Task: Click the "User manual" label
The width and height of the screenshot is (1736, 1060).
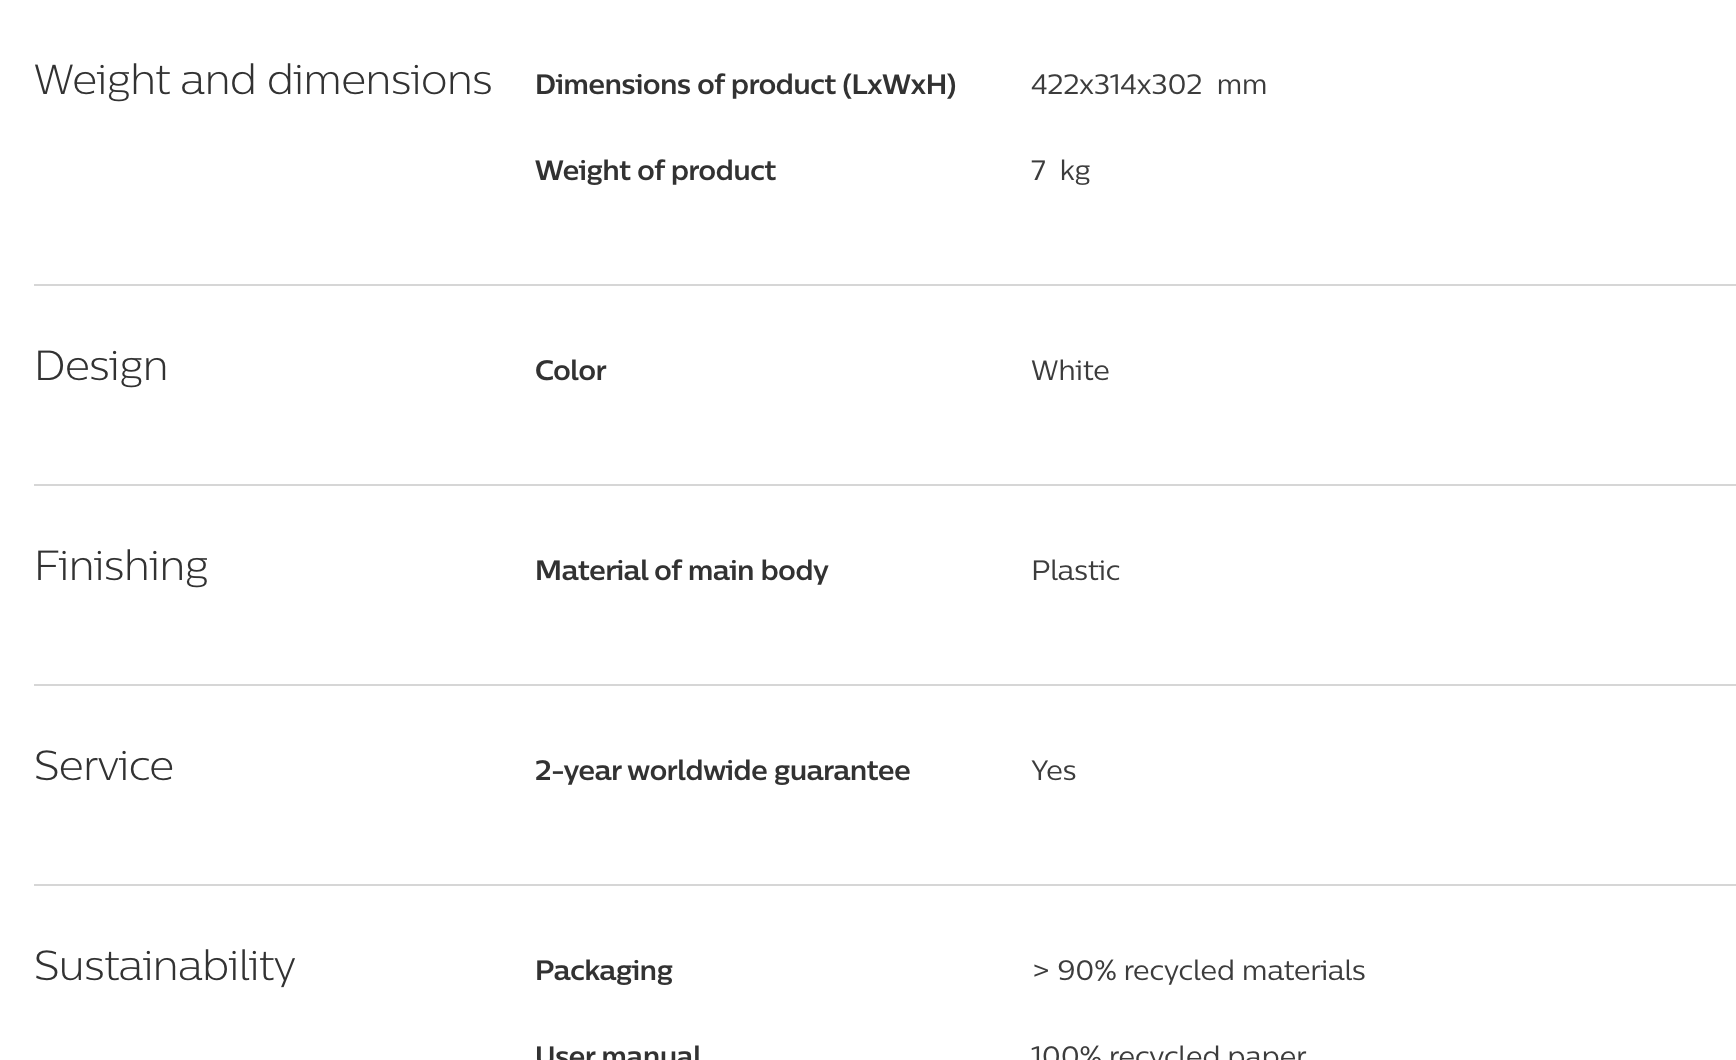Action: tap(617, 1052)
